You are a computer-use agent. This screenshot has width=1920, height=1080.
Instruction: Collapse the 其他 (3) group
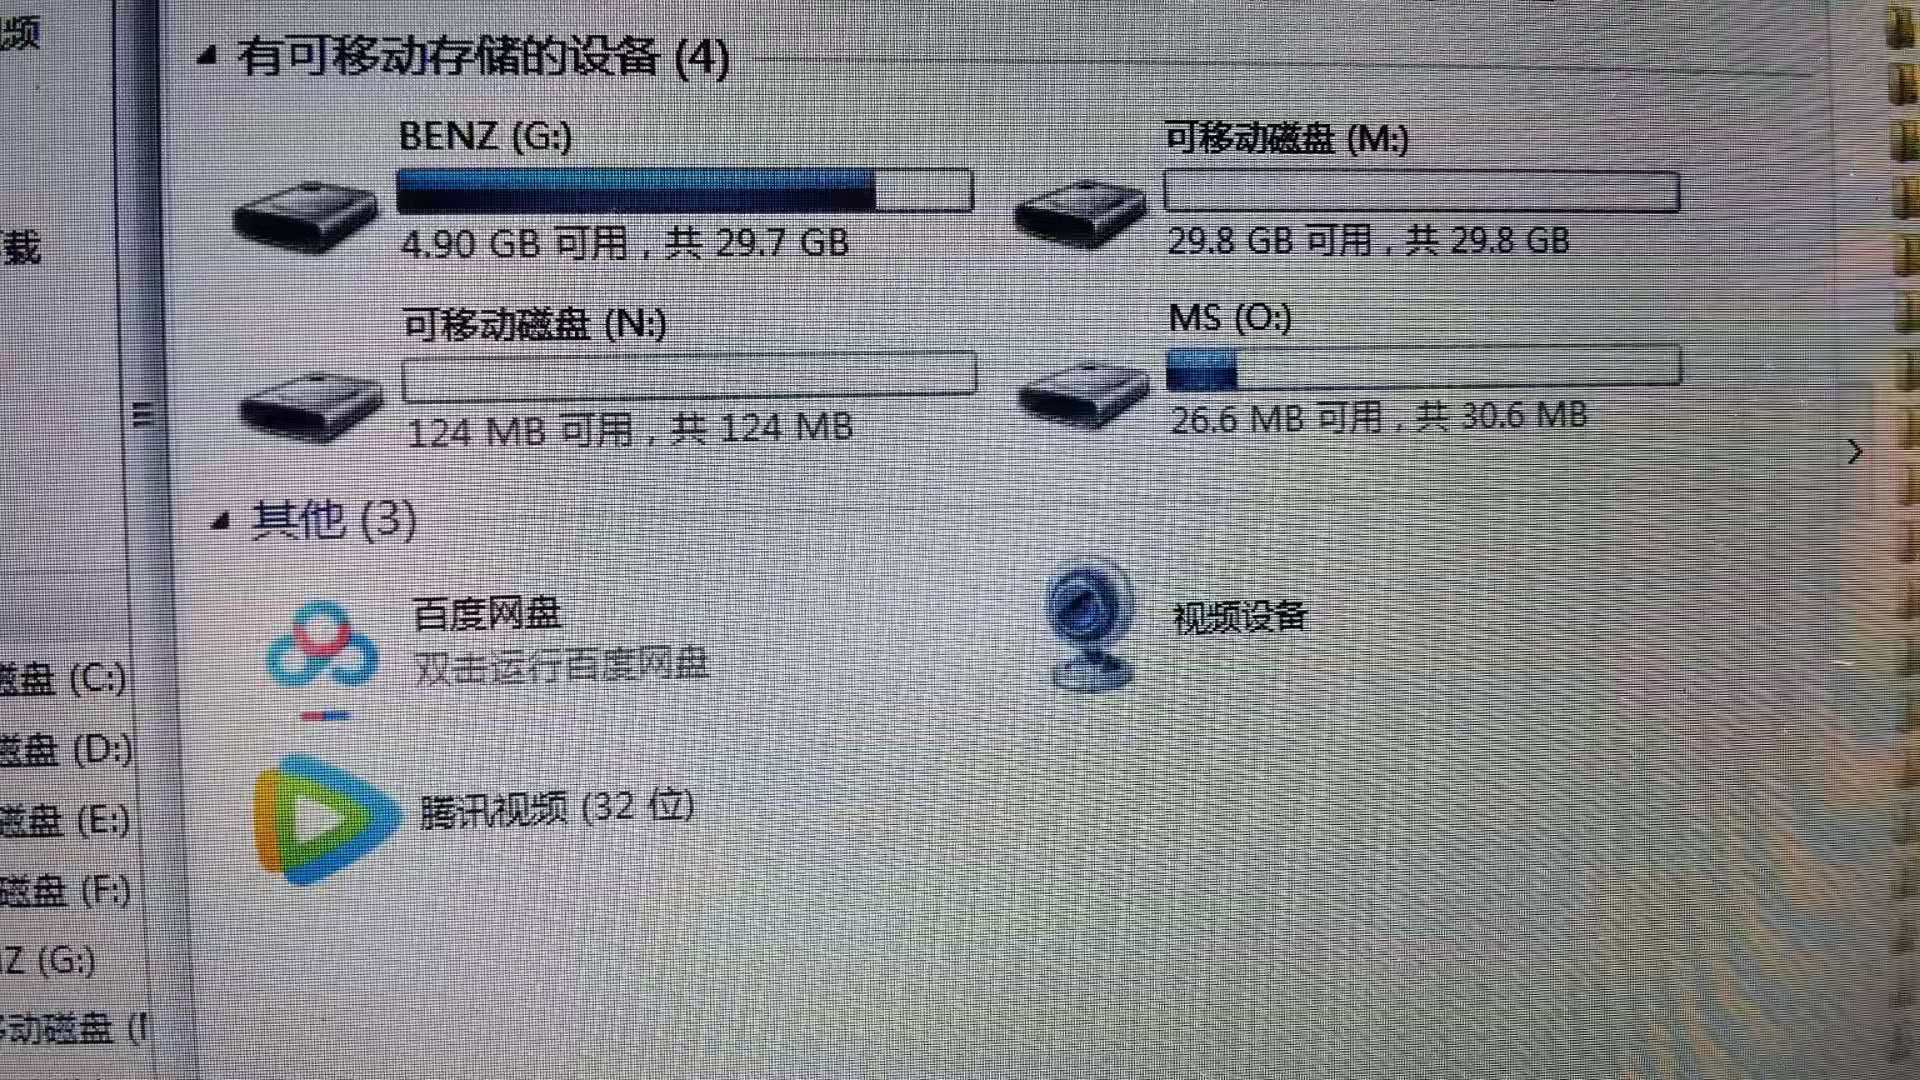pos(222,520)
